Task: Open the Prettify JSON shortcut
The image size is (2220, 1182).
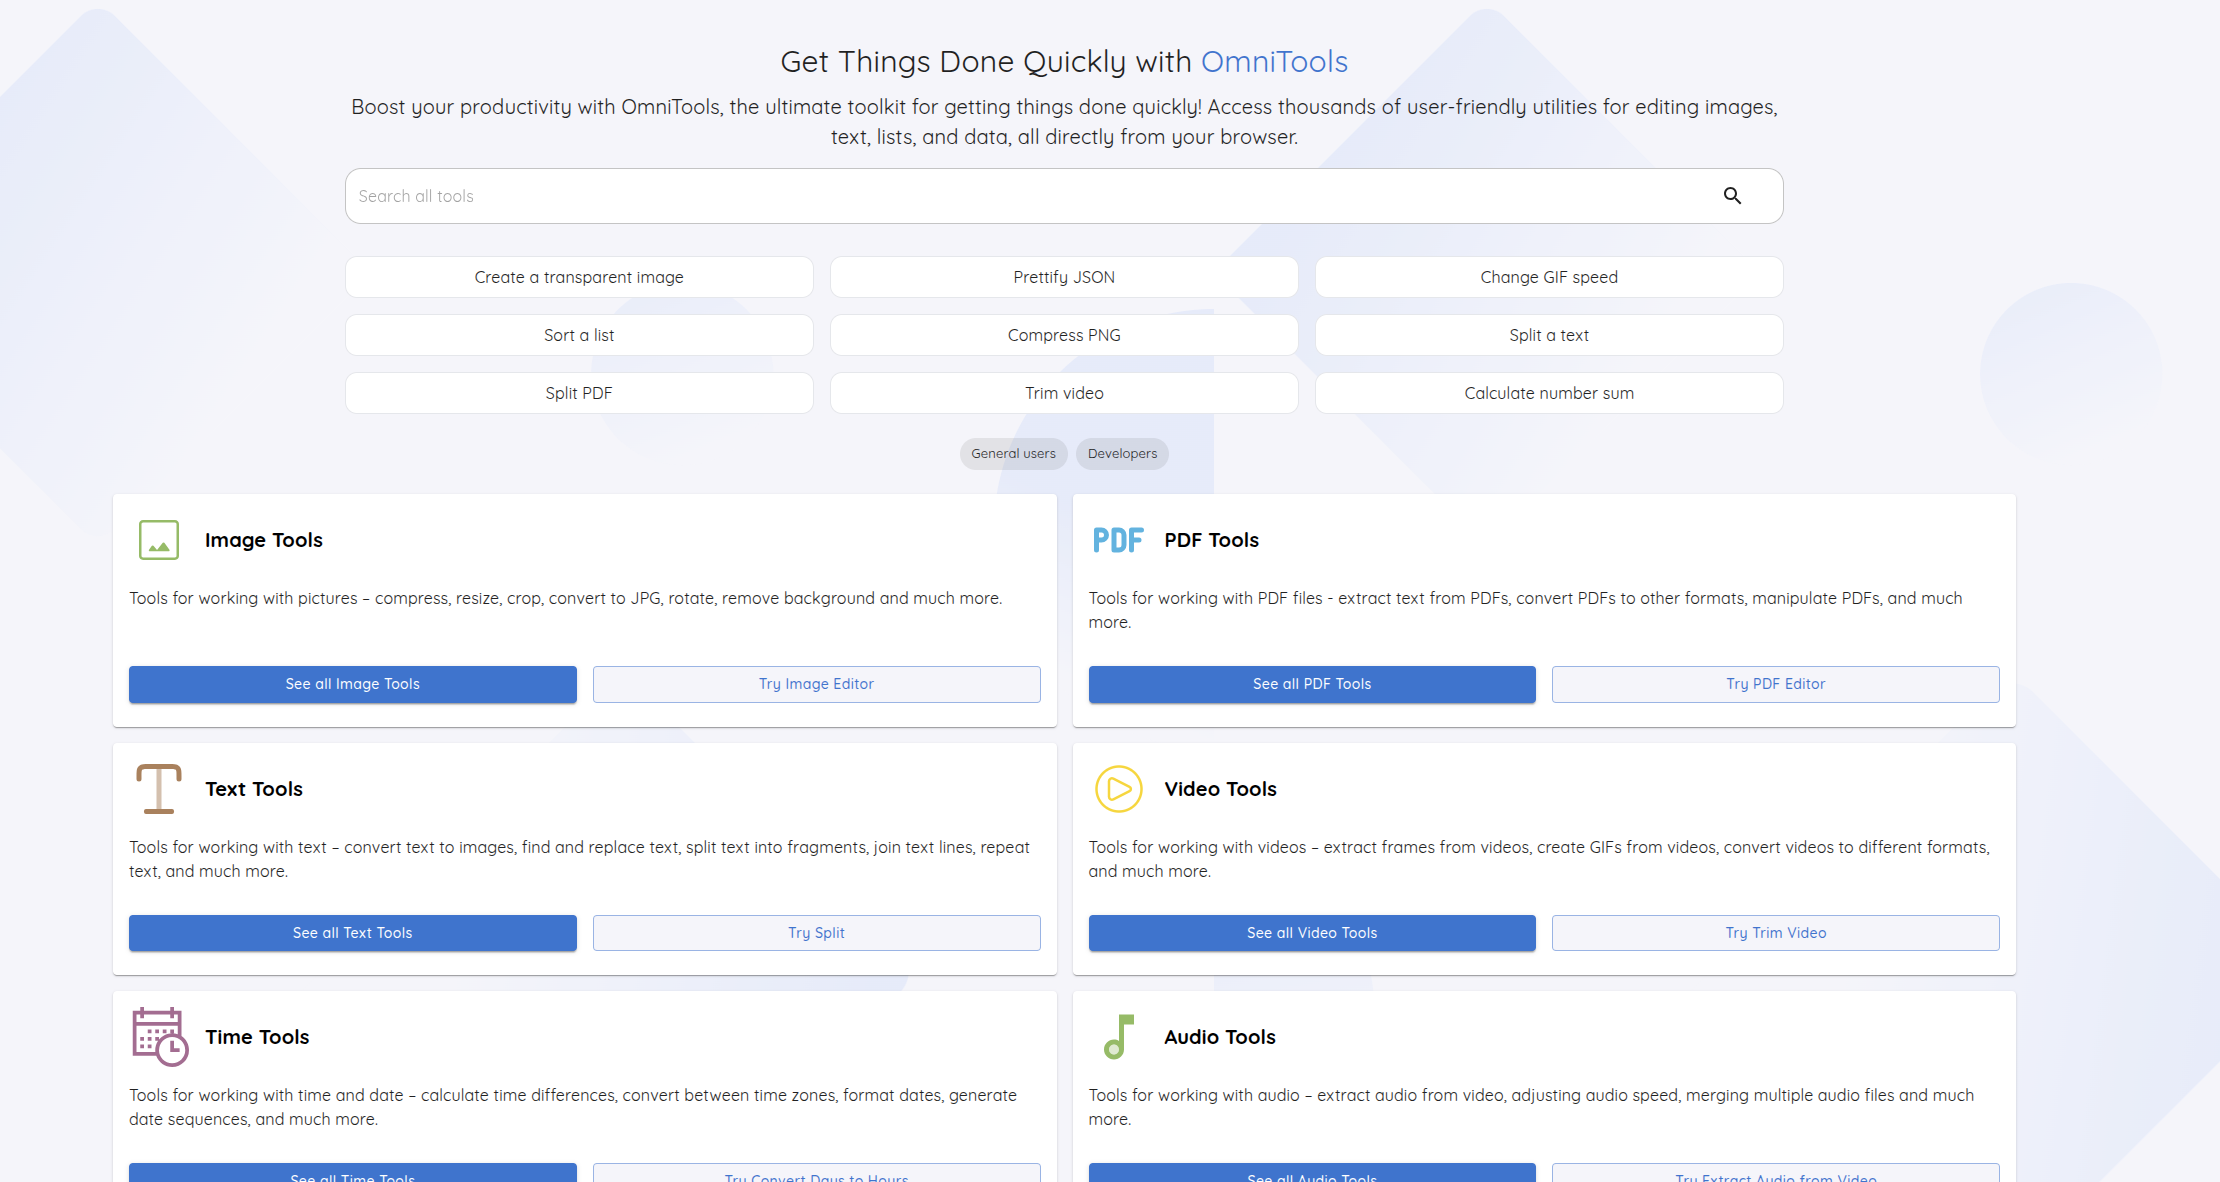Action: 1064,277
